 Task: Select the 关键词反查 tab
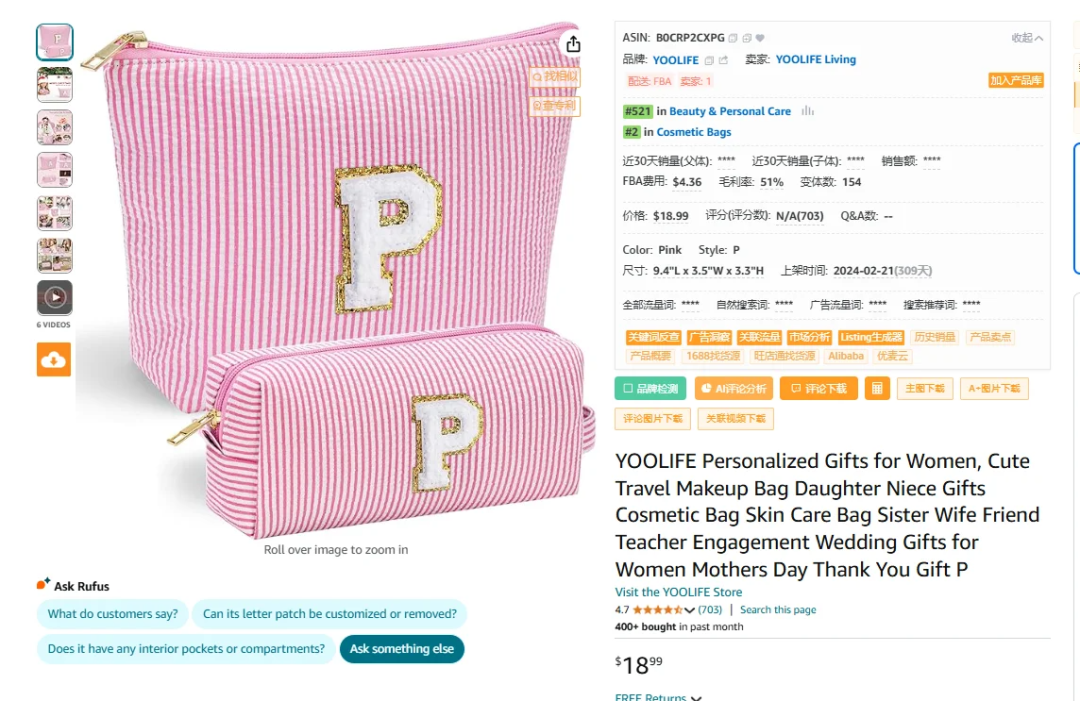pos(654,337)
